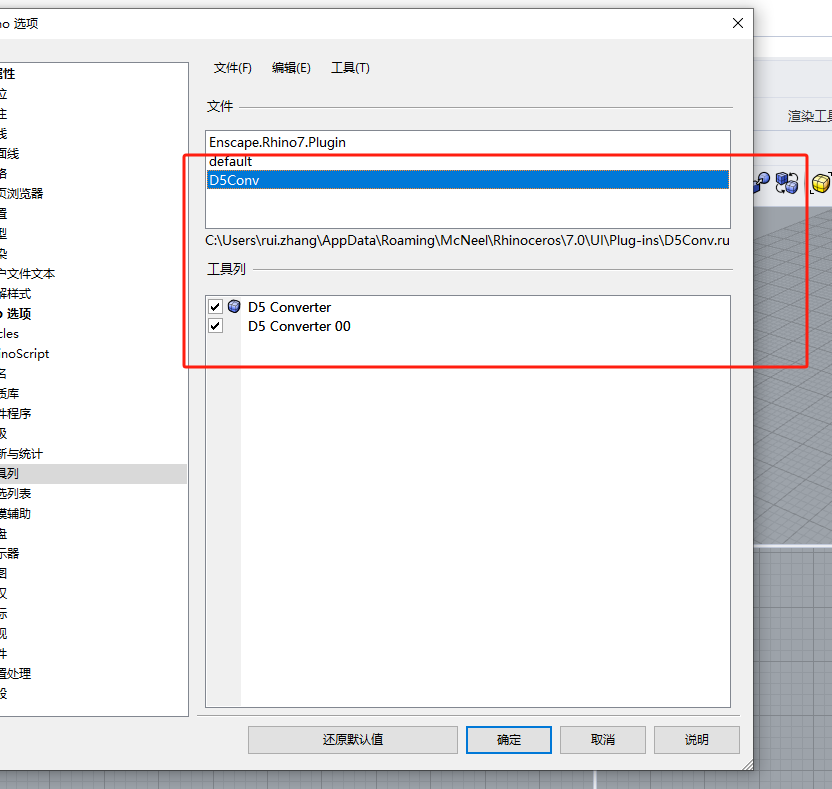This screenshot has height=789, width=832.
Task: Select the 示器 tree item
Action: click(10, 553)
